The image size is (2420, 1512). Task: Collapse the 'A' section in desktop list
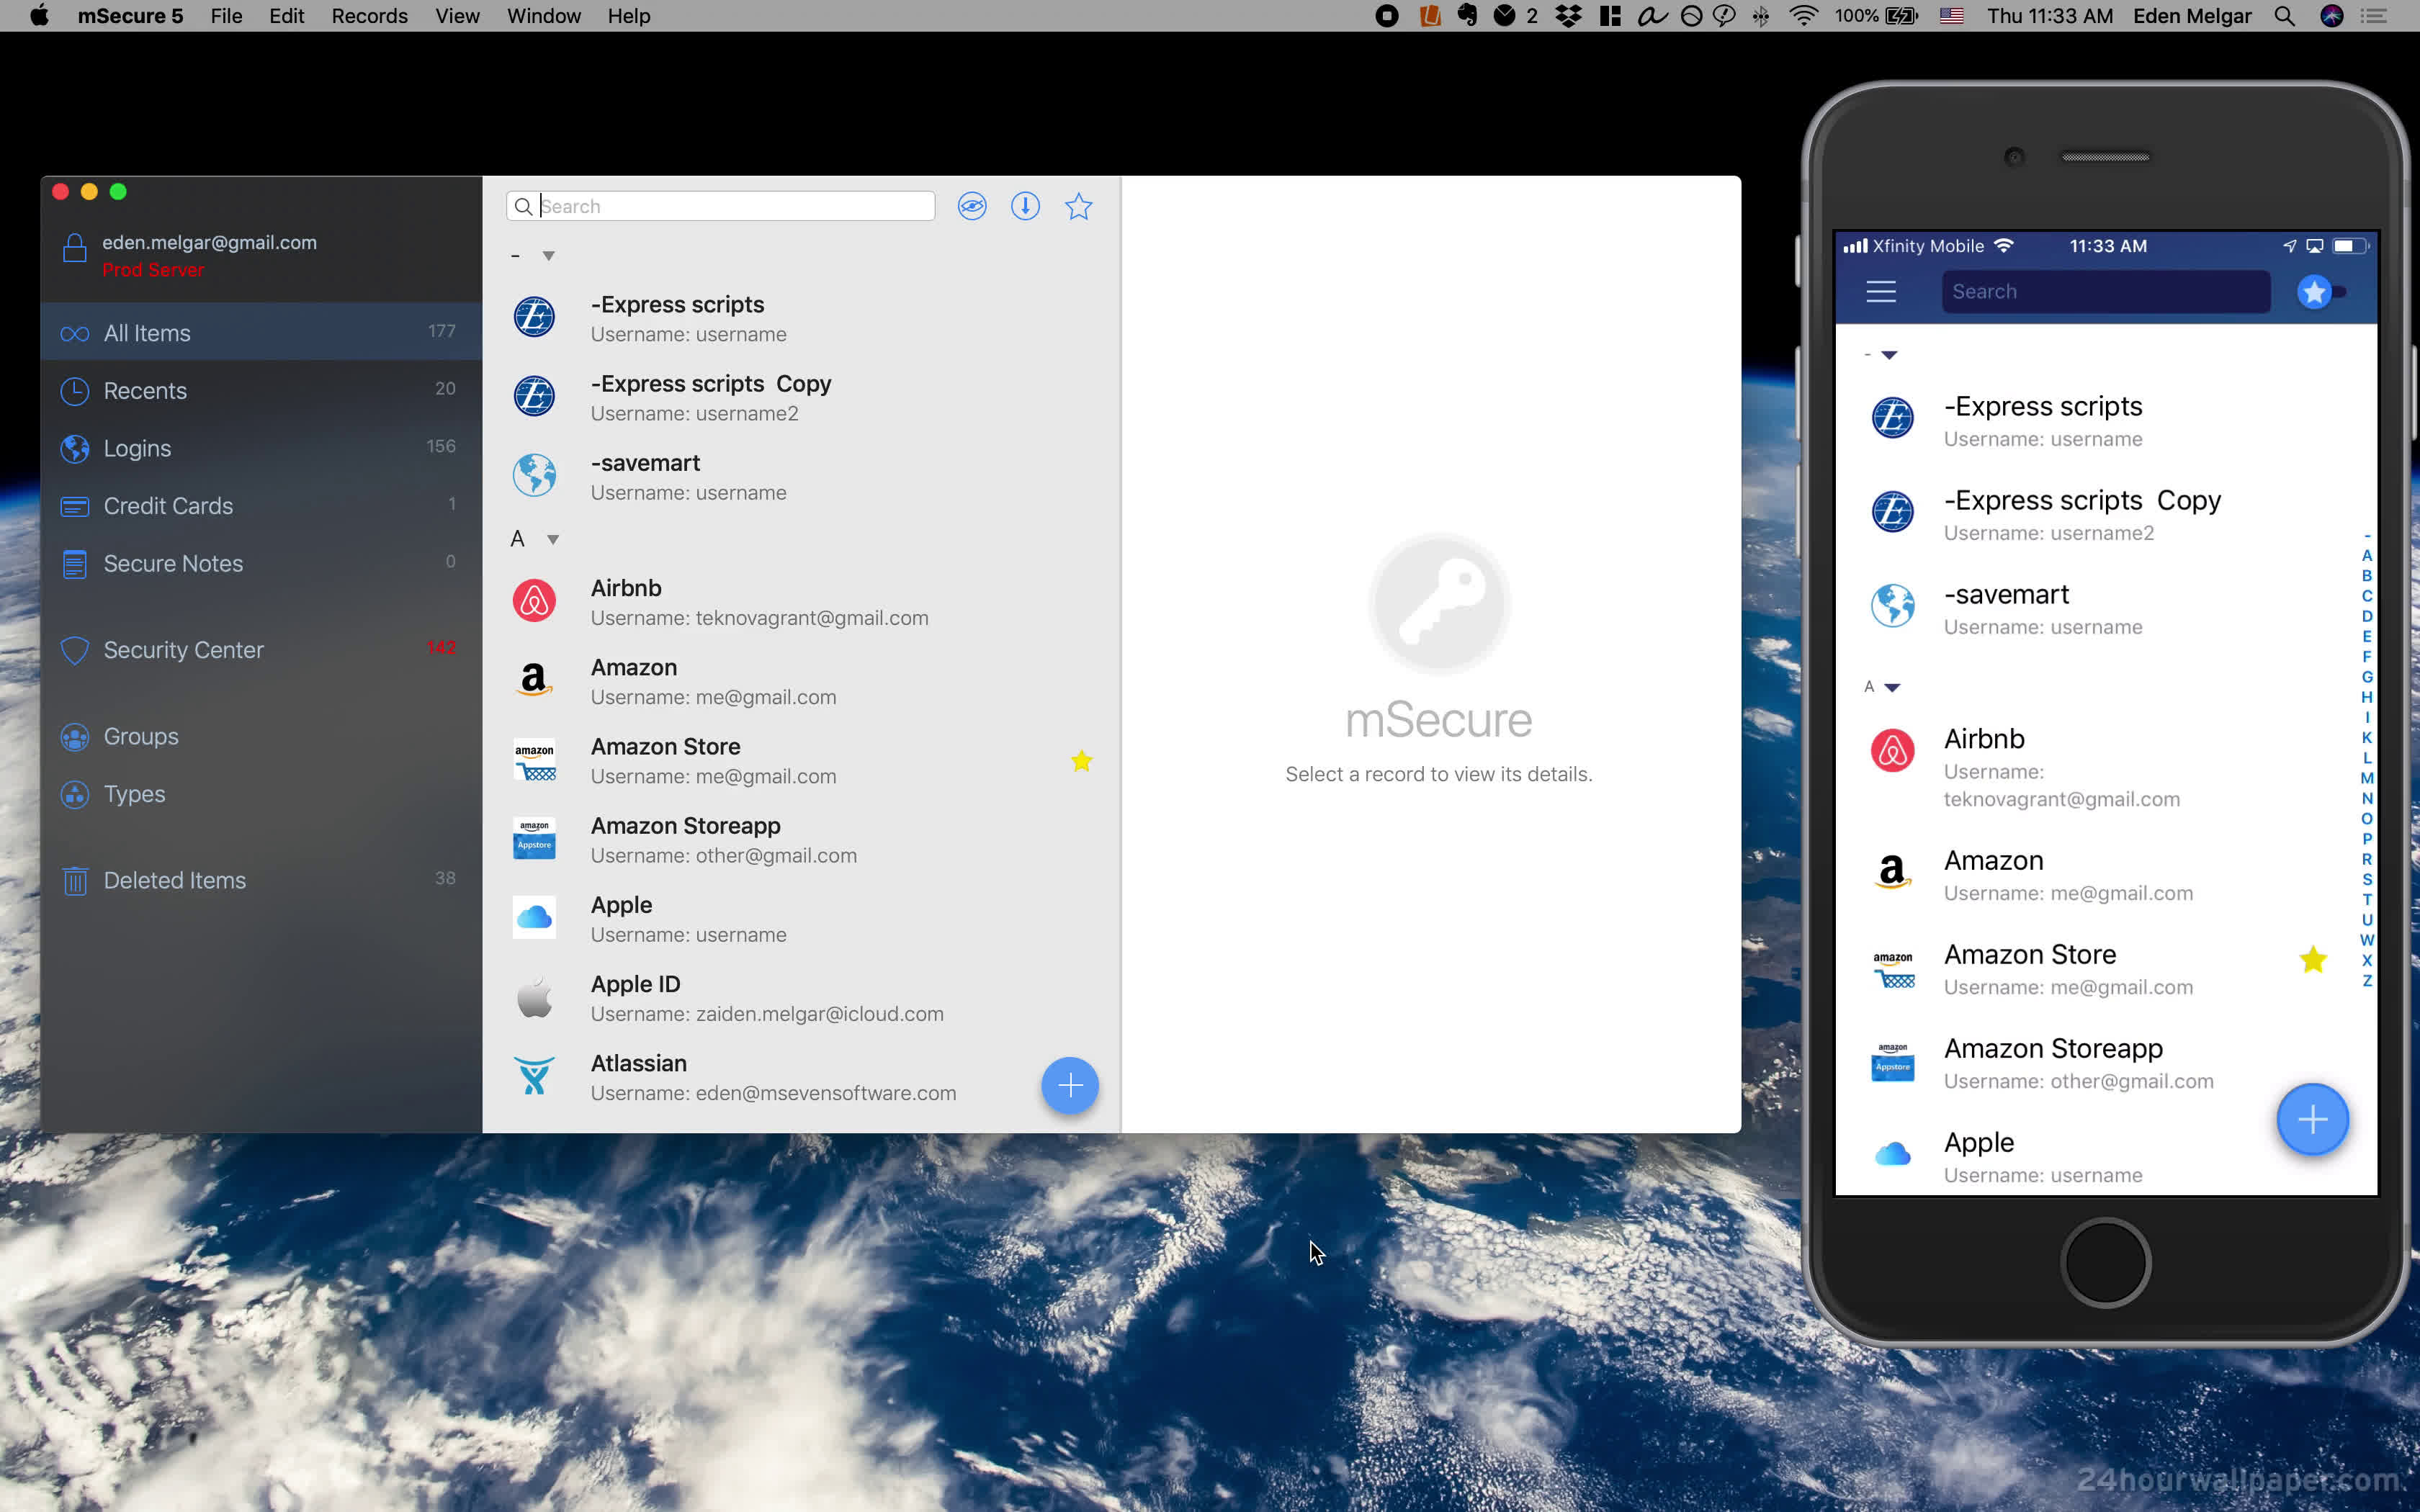tap(552, 540)
